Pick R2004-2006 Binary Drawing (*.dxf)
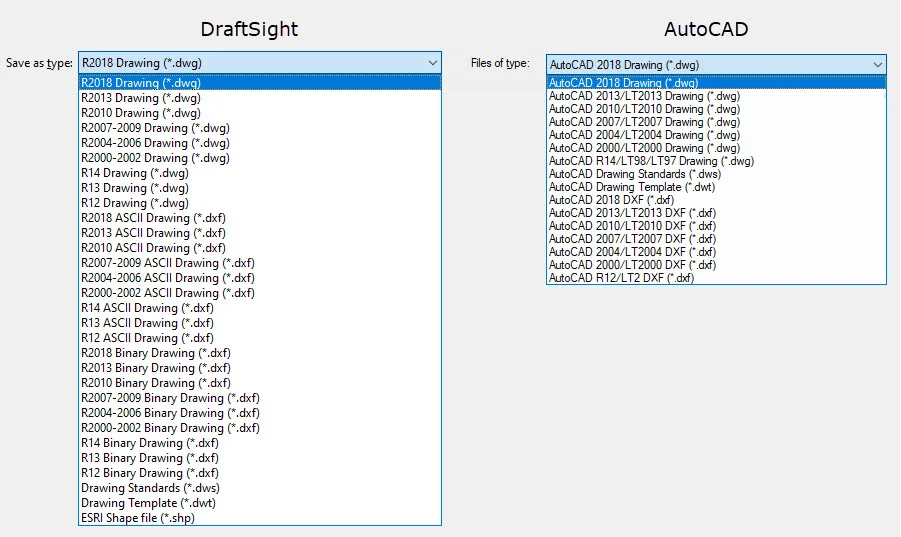 coord(170,413)
